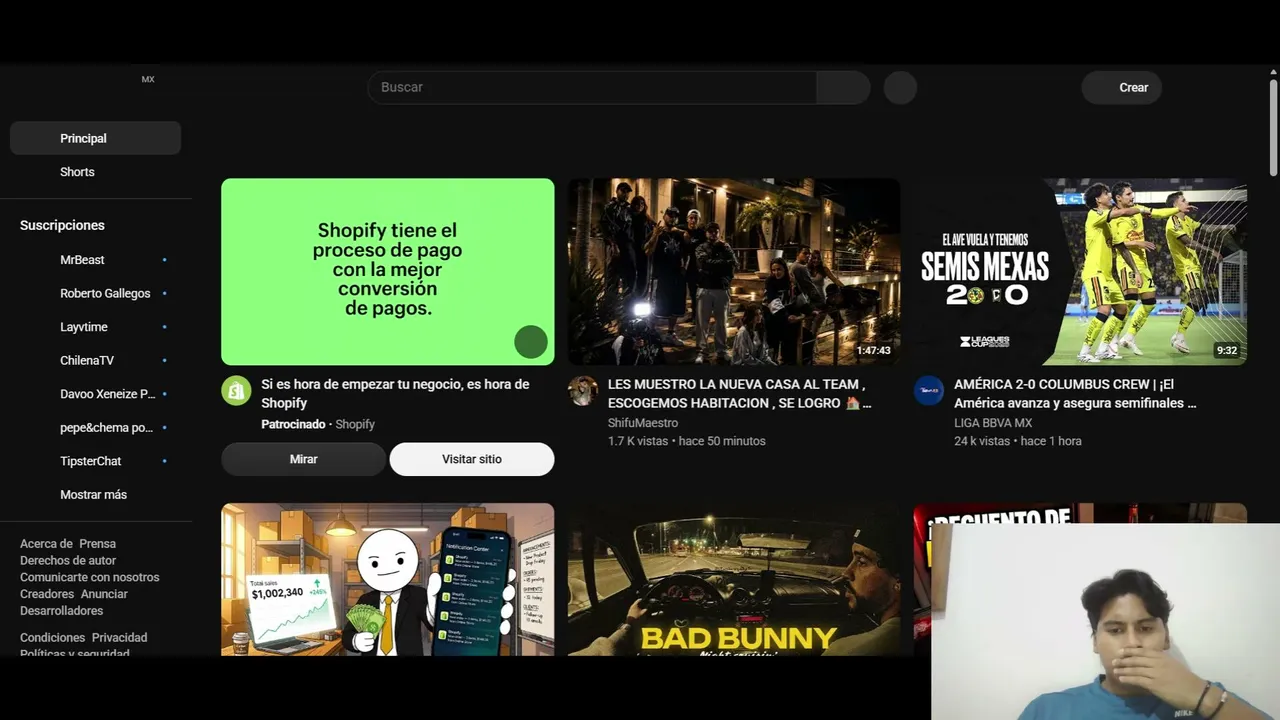Click the Visitar sitio button
The image size is (1280, 720).
pos(472,459)
